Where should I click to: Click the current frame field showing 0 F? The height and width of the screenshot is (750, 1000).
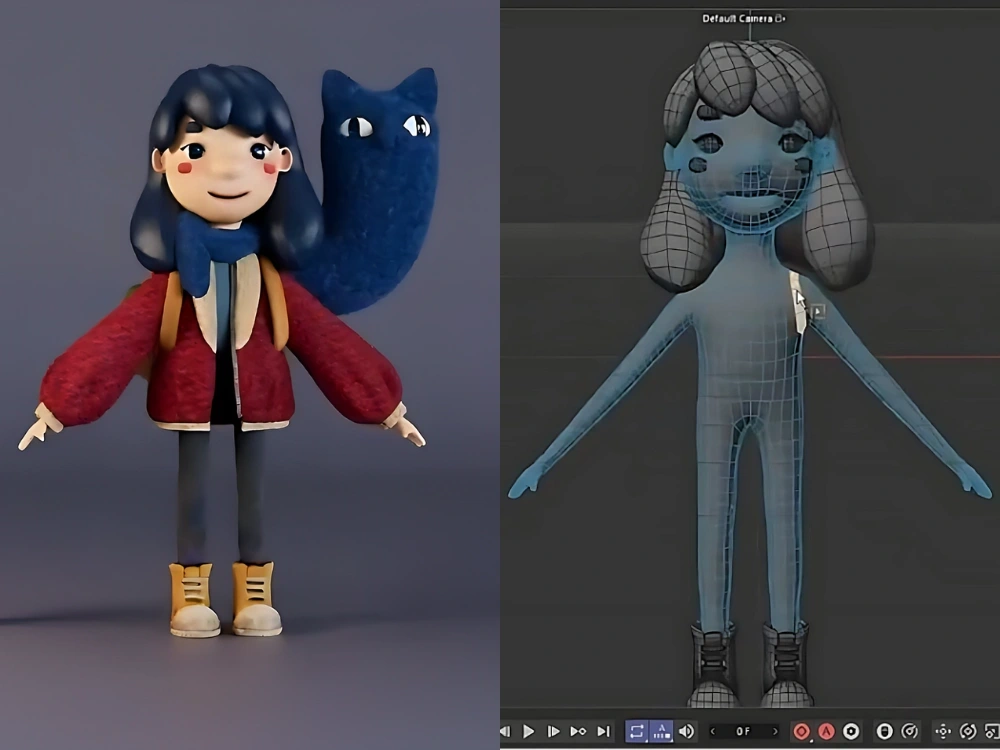(744, 732)
